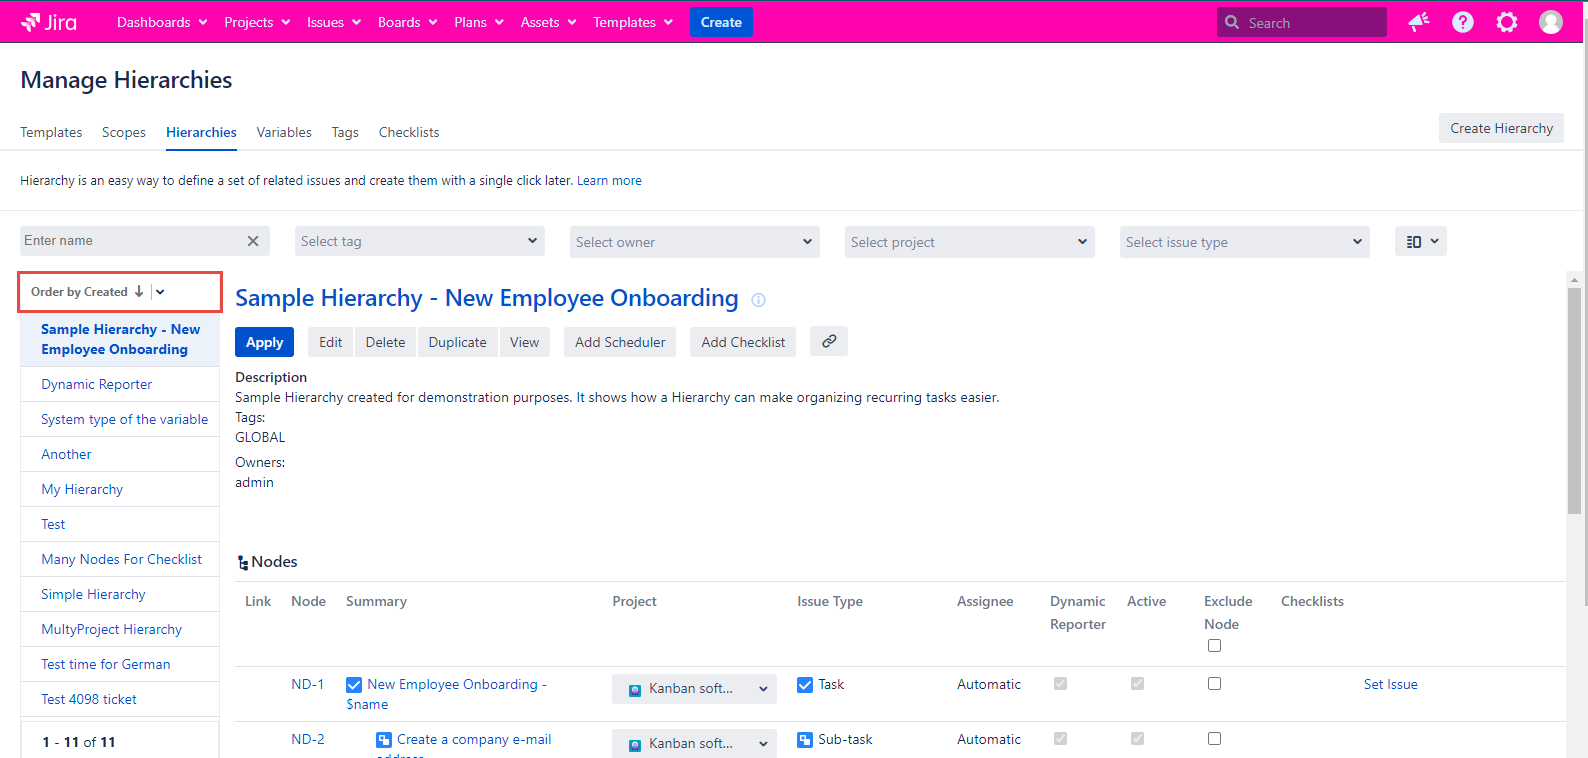Open the user profile avatar

(x=1550, y=22)
